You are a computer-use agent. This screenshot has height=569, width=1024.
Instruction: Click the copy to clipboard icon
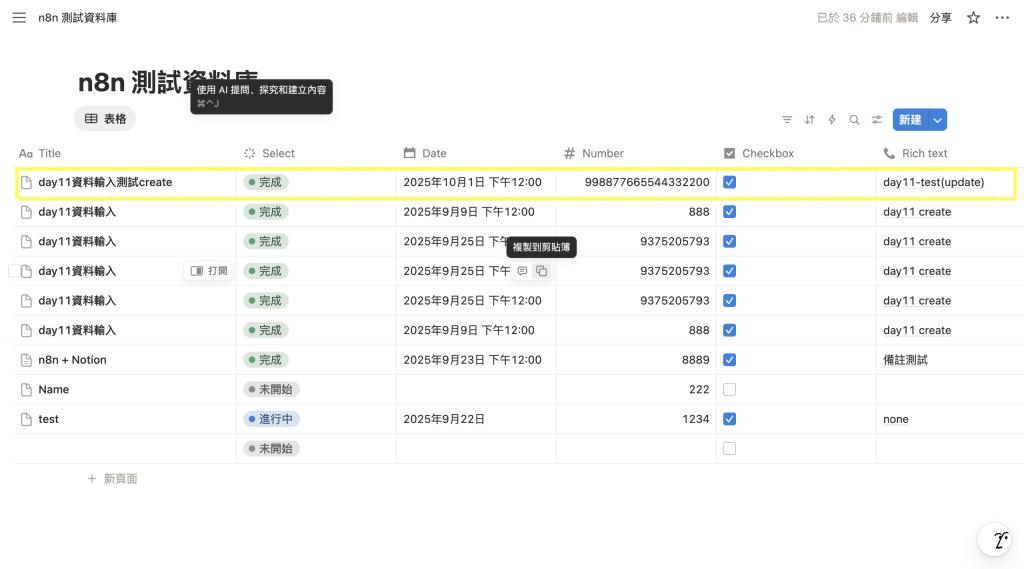[541, 270]
